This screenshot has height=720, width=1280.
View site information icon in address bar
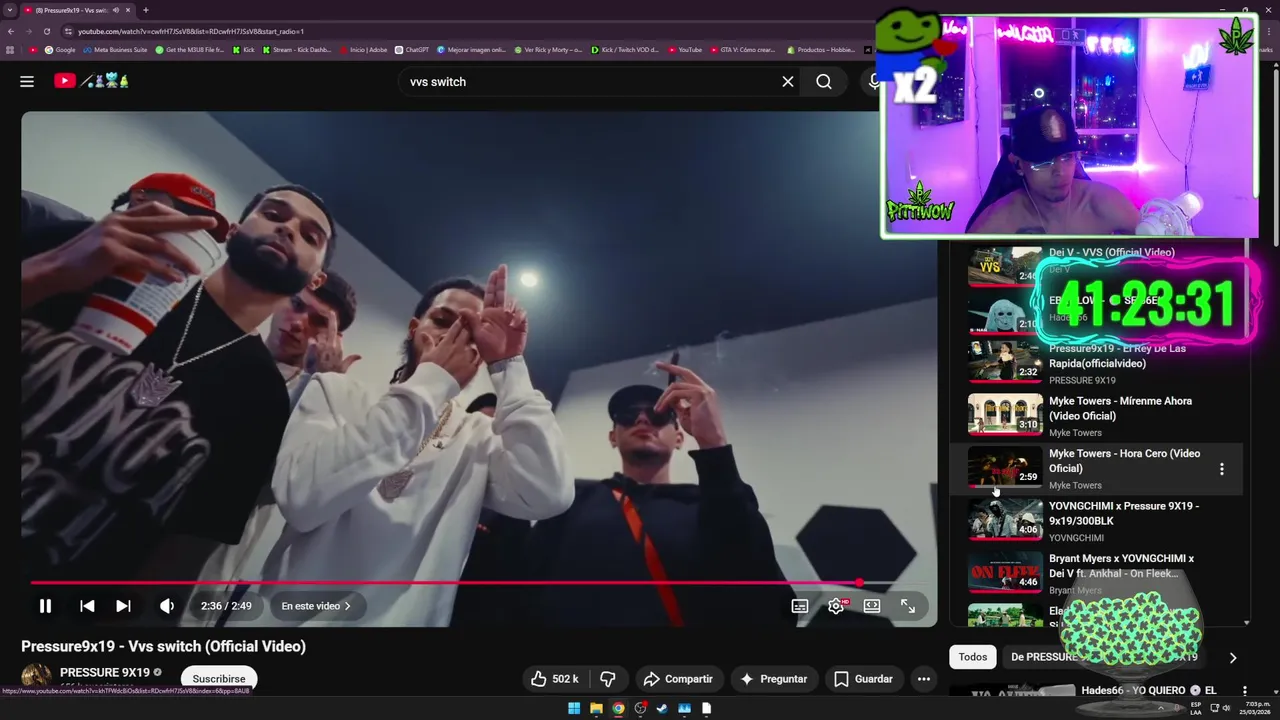tap(69, 31)
